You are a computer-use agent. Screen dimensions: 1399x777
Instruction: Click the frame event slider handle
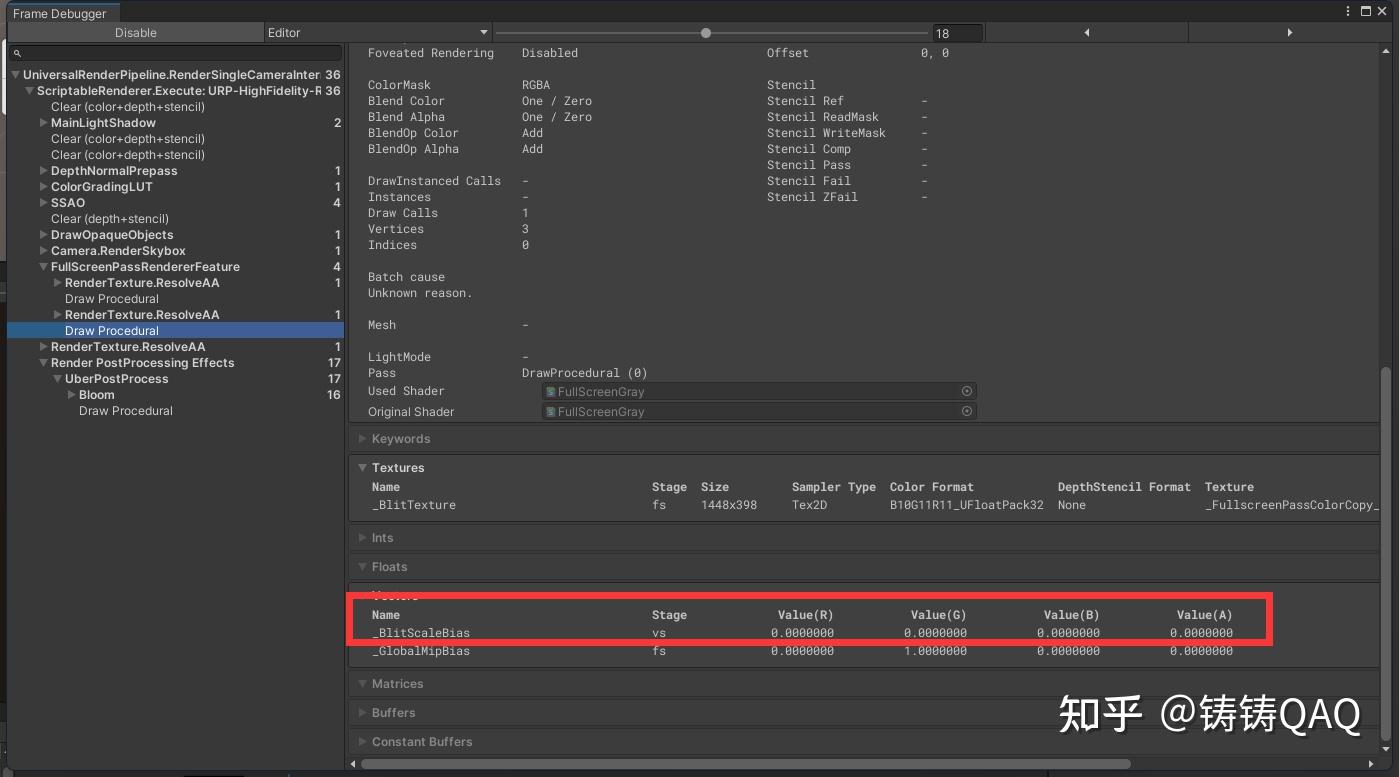(706, 33)
